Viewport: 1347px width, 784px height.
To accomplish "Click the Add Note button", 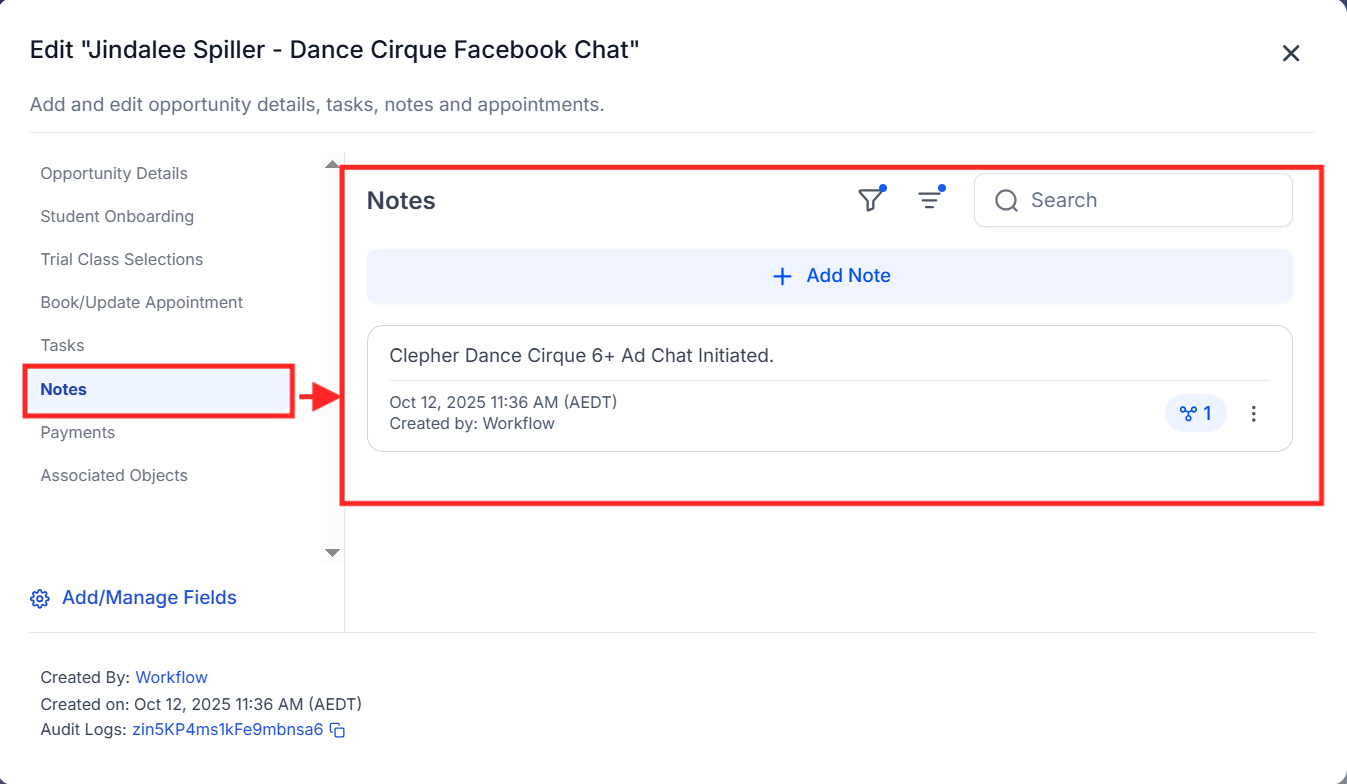I will 830,276.
